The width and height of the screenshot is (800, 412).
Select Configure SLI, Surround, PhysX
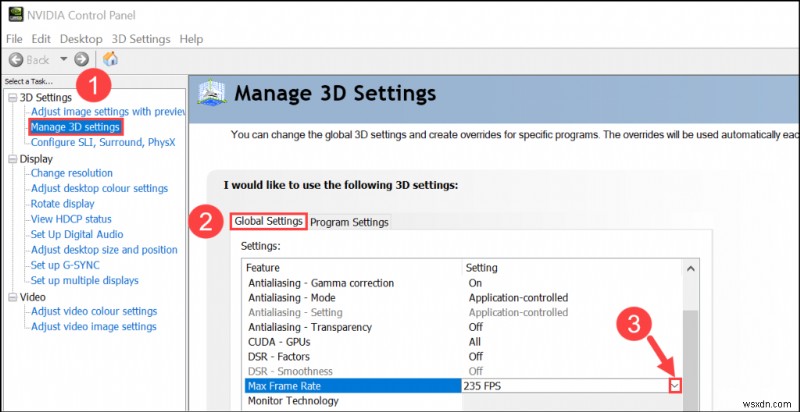102,142
